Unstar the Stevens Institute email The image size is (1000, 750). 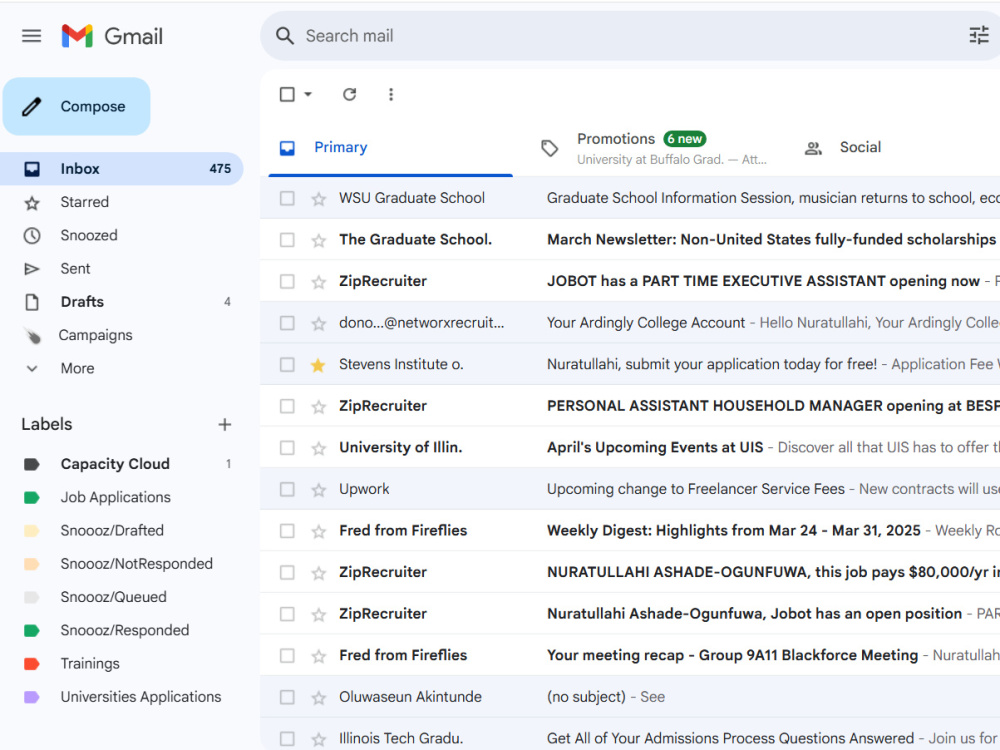(x=318, y=365)
